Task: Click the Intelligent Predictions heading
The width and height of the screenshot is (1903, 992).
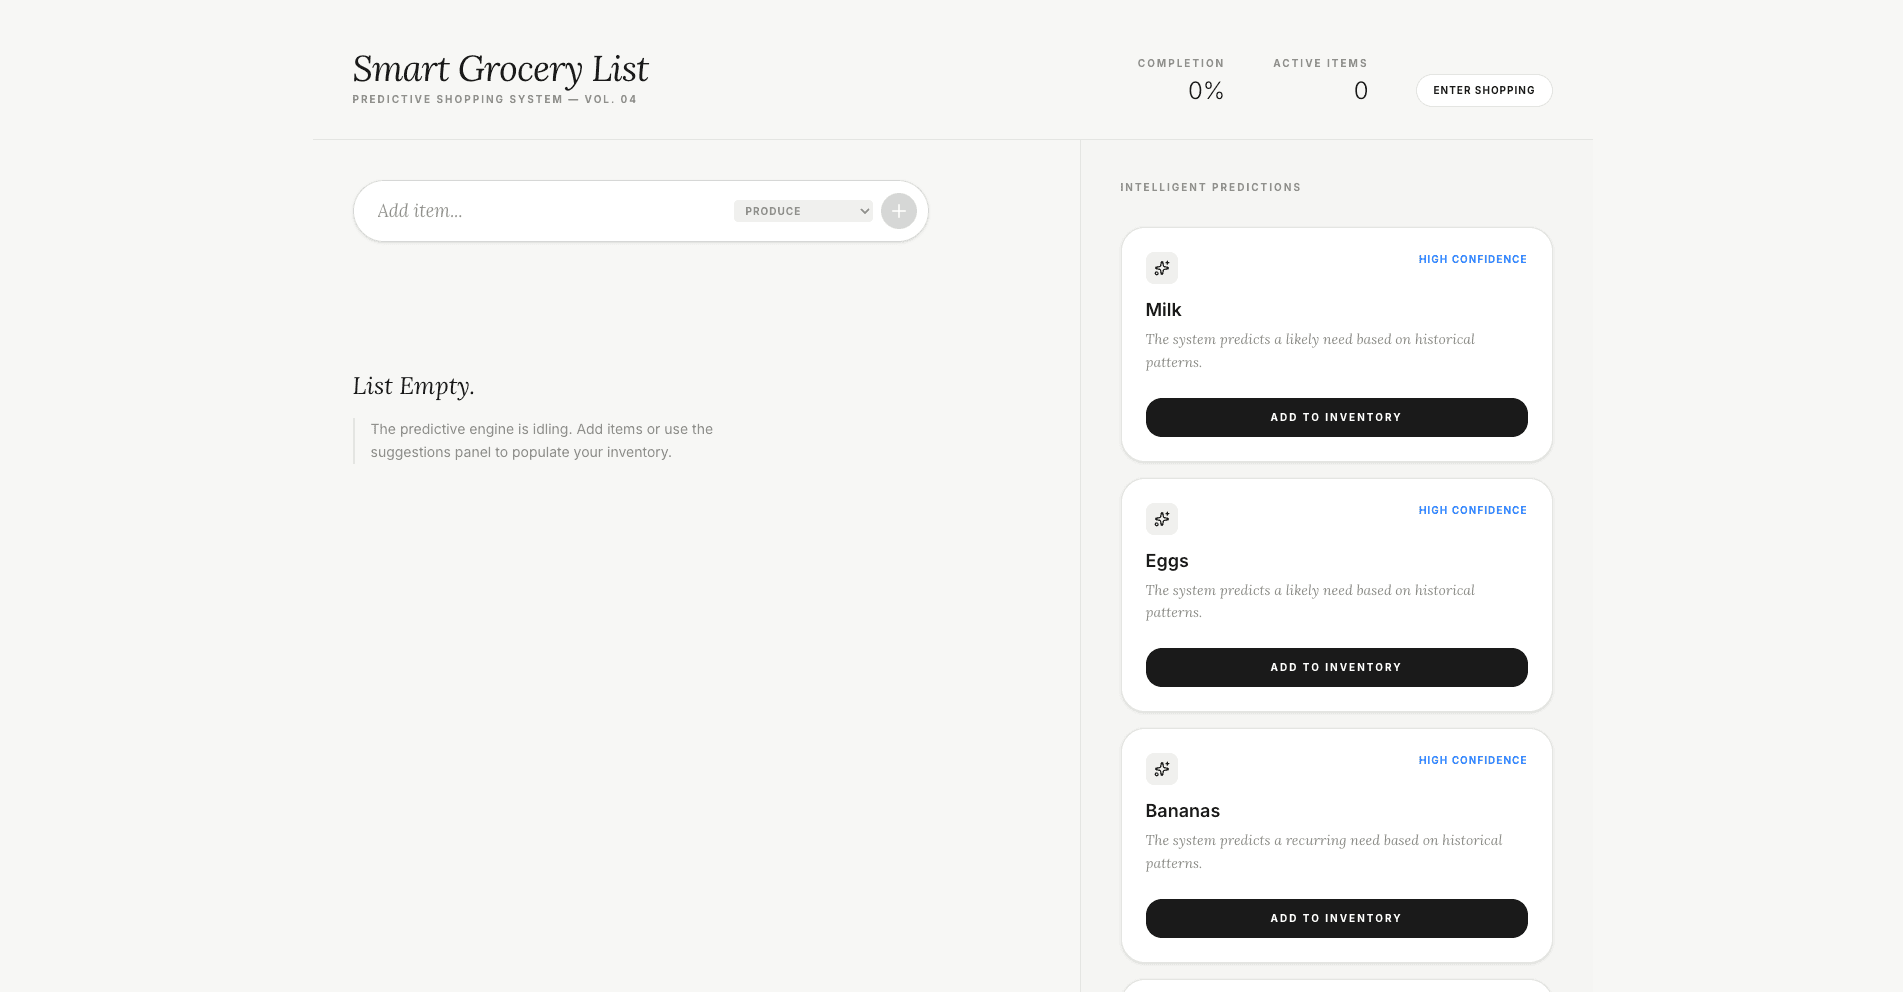Action: click(x=1210, y=187)
